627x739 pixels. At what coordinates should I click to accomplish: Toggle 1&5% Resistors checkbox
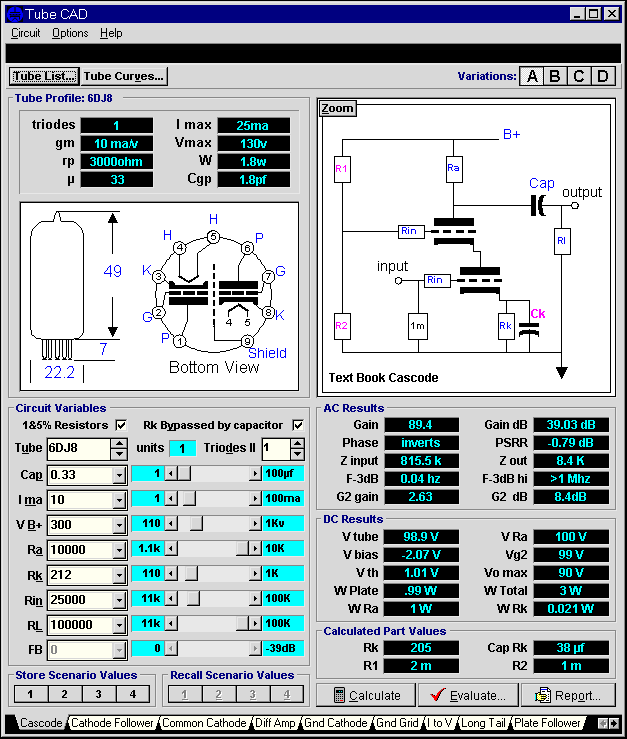pyautogui.click(x=121, y=425)
